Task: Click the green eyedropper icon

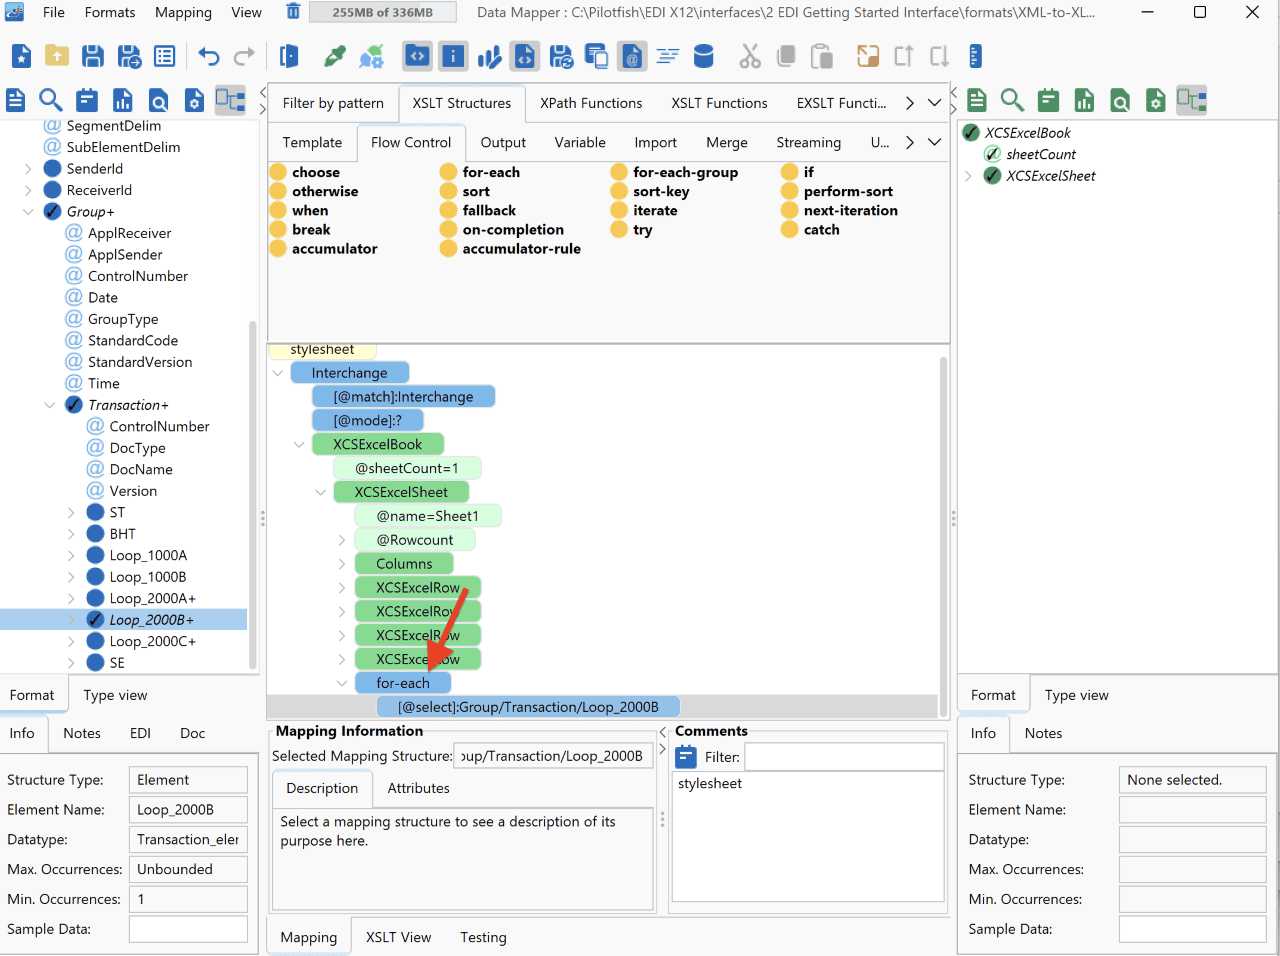Action: 335,56
